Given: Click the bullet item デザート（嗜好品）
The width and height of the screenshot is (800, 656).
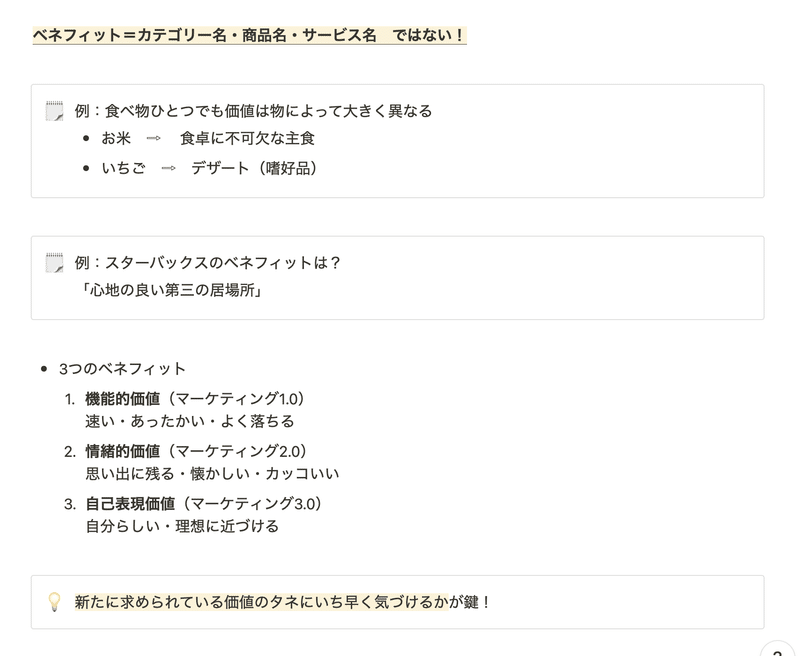Looking at the screenshot, I should click(254, 168).
